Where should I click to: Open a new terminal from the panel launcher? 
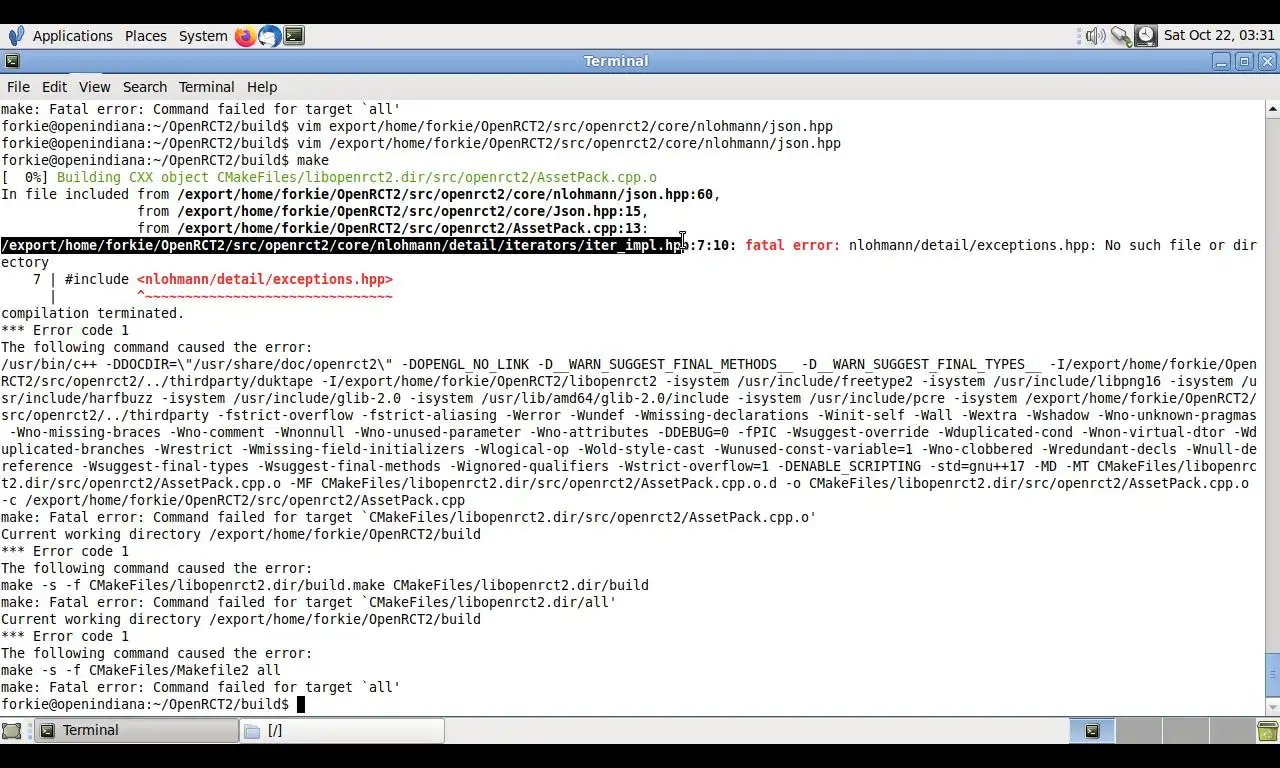tap(294, 36)
